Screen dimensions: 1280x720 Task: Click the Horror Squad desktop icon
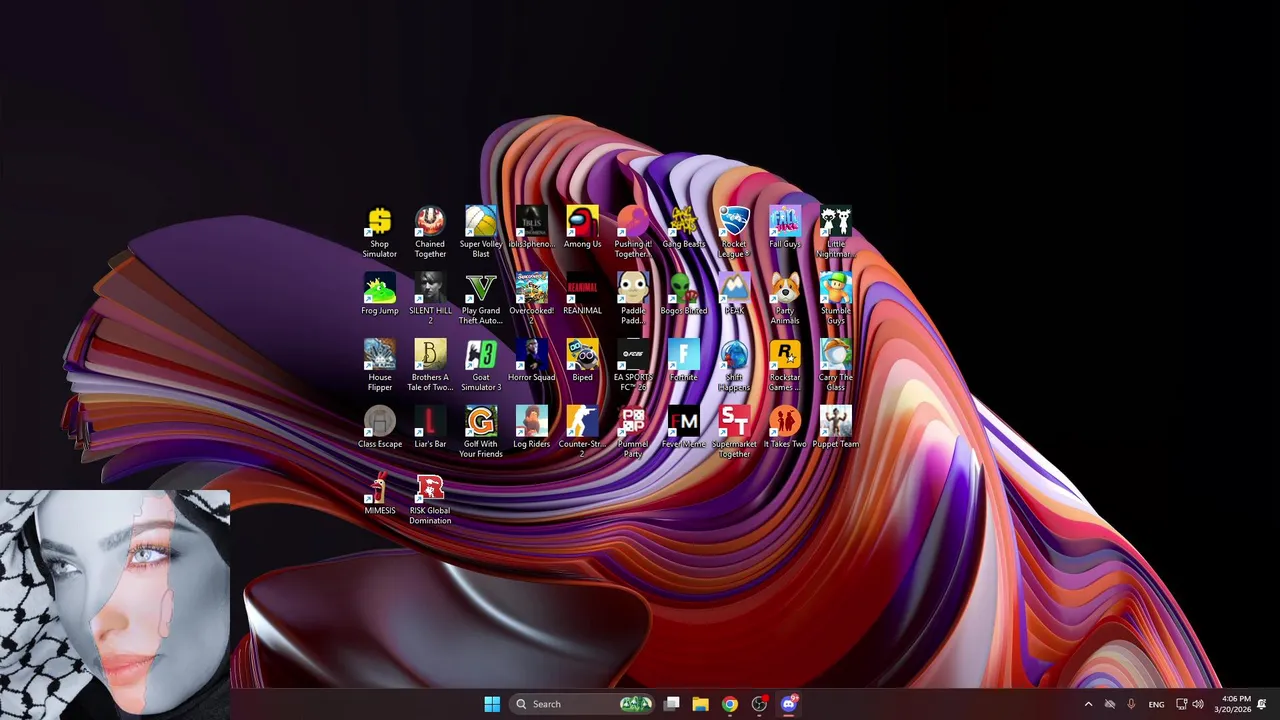pyautogui.click(x=531, y=361)
